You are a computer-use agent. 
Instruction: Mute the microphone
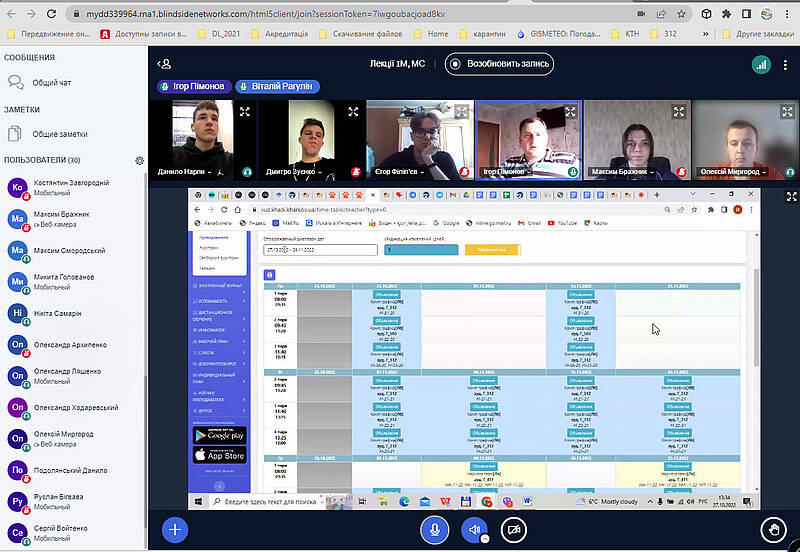pos(433,529)
